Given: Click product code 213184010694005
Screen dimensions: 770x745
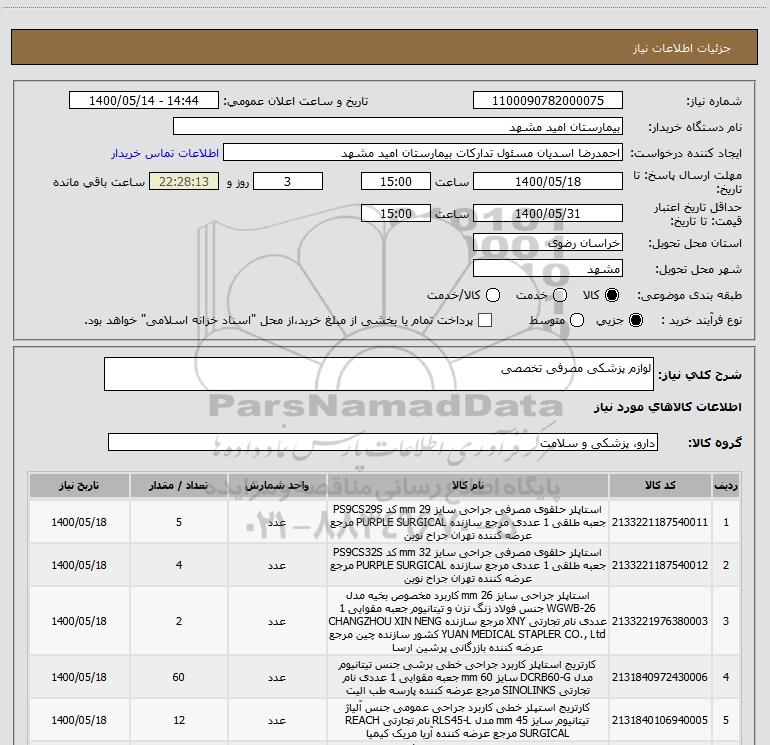Looking at the screenshot, I should (x=660, y=720).
